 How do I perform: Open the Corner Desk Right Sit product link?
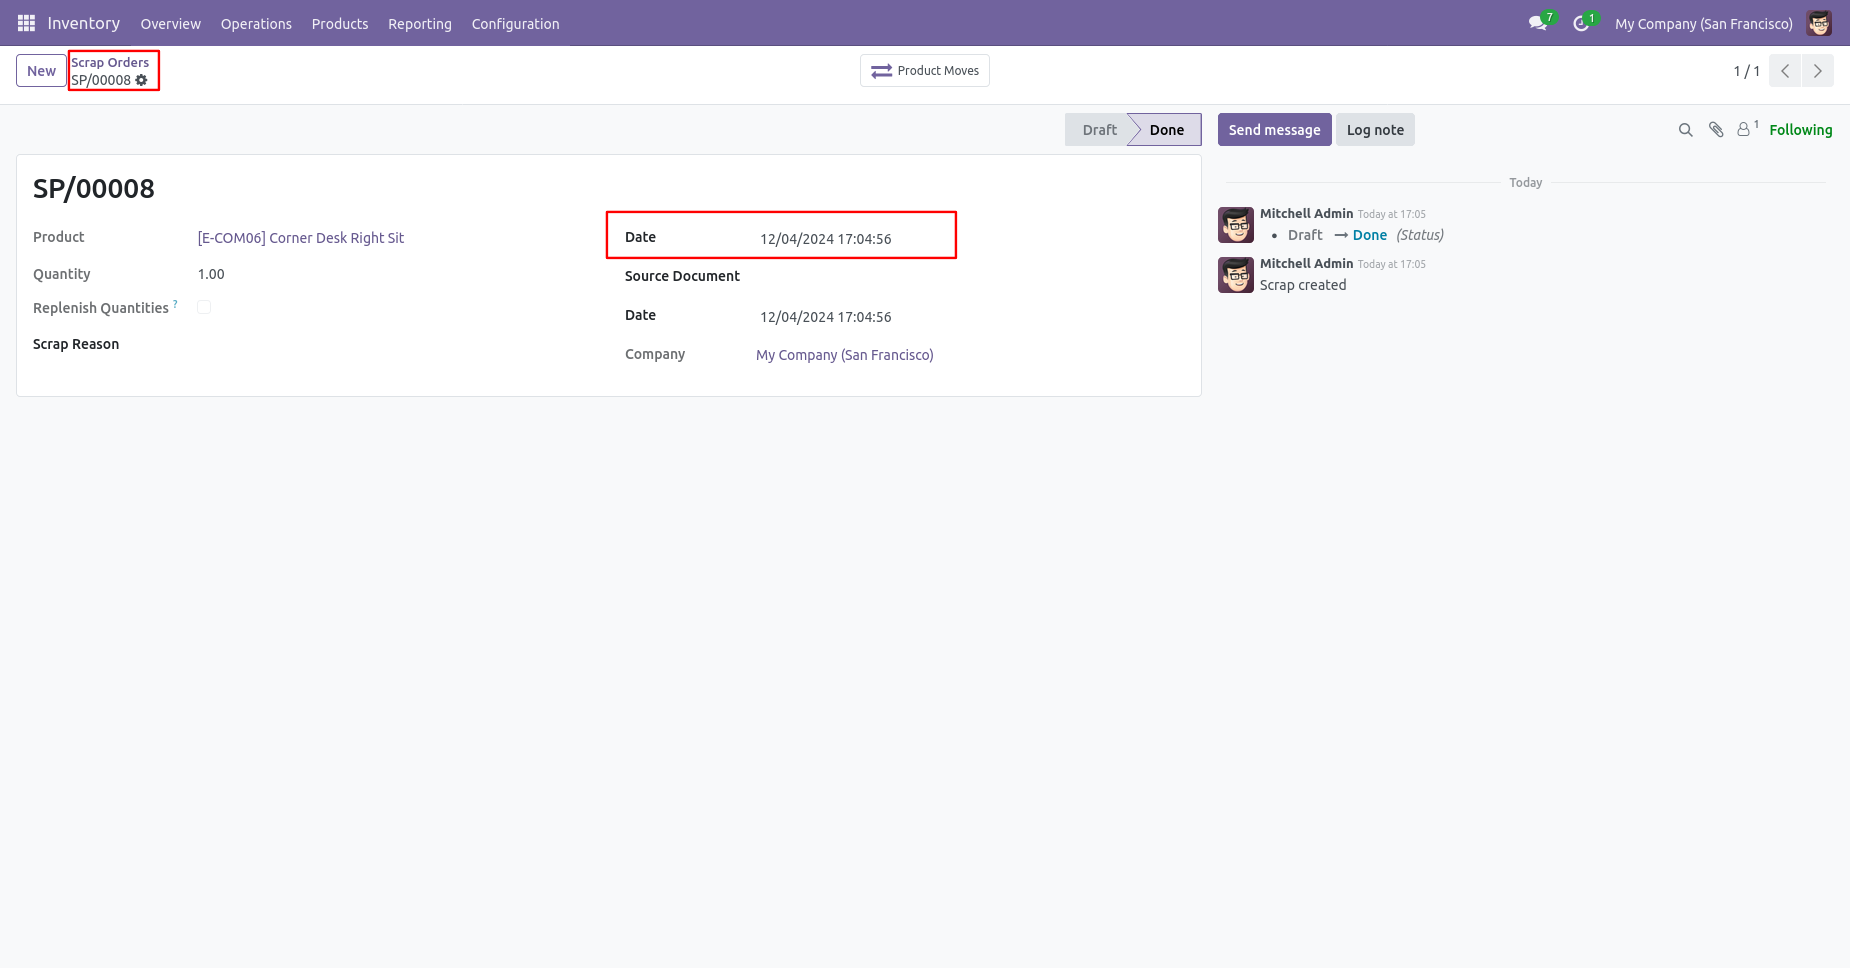301,238
